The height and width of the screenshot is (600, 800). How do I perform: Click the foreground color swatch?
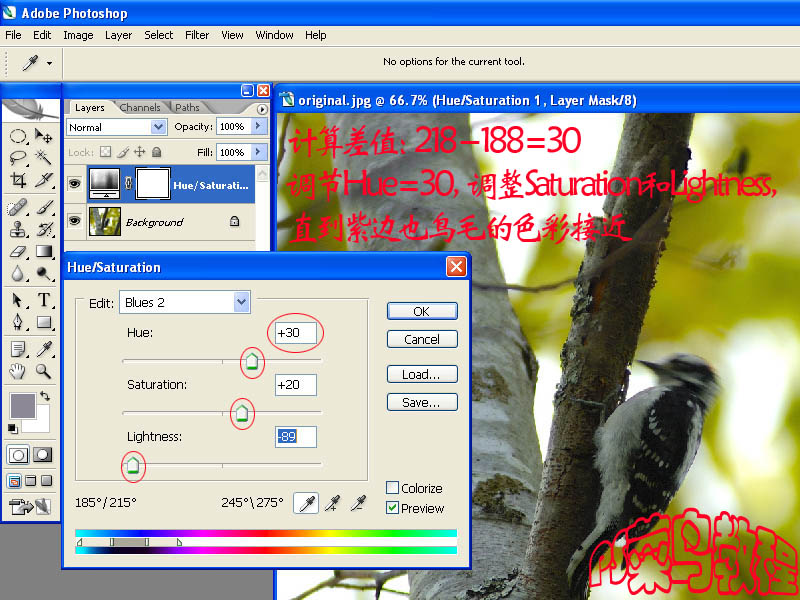[x=22, y=406]
